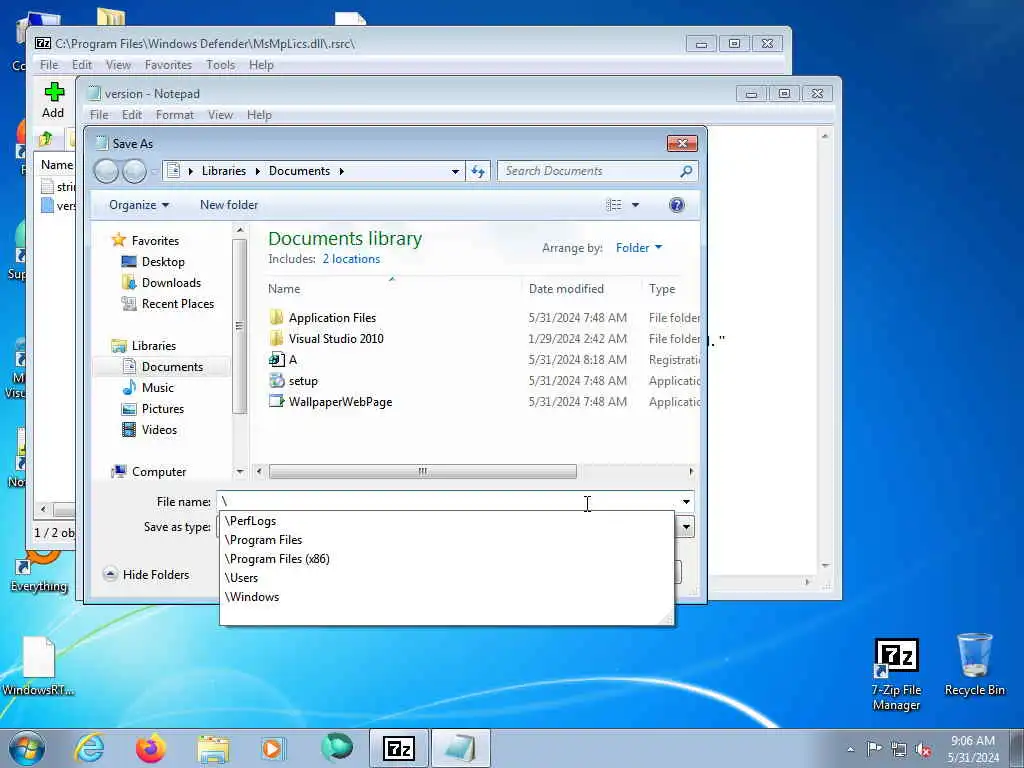
Task: Show hidden tray icons arrow
Action: click(x=850, y=749)
